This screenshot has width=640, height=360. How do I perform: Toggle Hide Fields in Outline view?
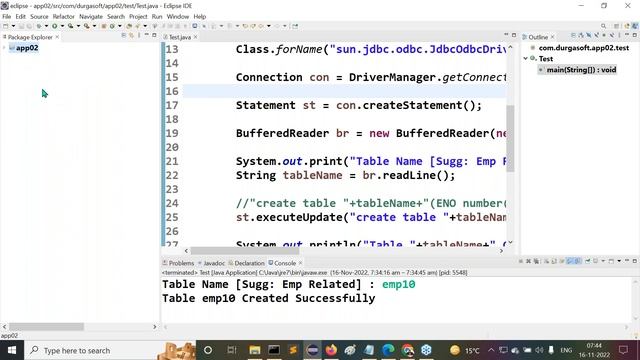[589, 36]
